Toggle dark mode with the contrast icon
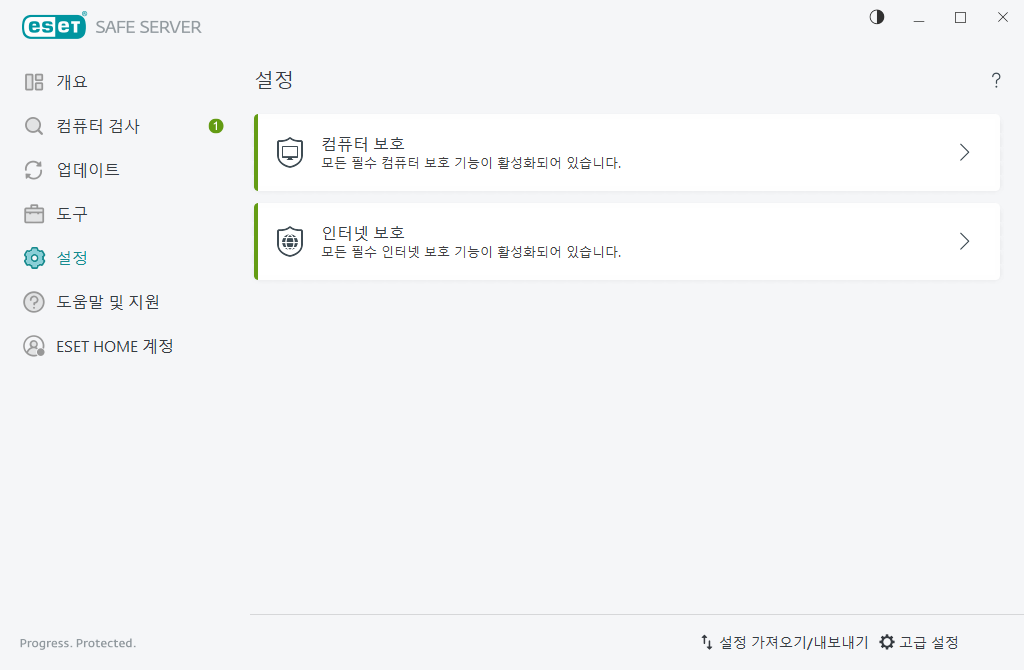The image size is (1024, 670). 876,17
